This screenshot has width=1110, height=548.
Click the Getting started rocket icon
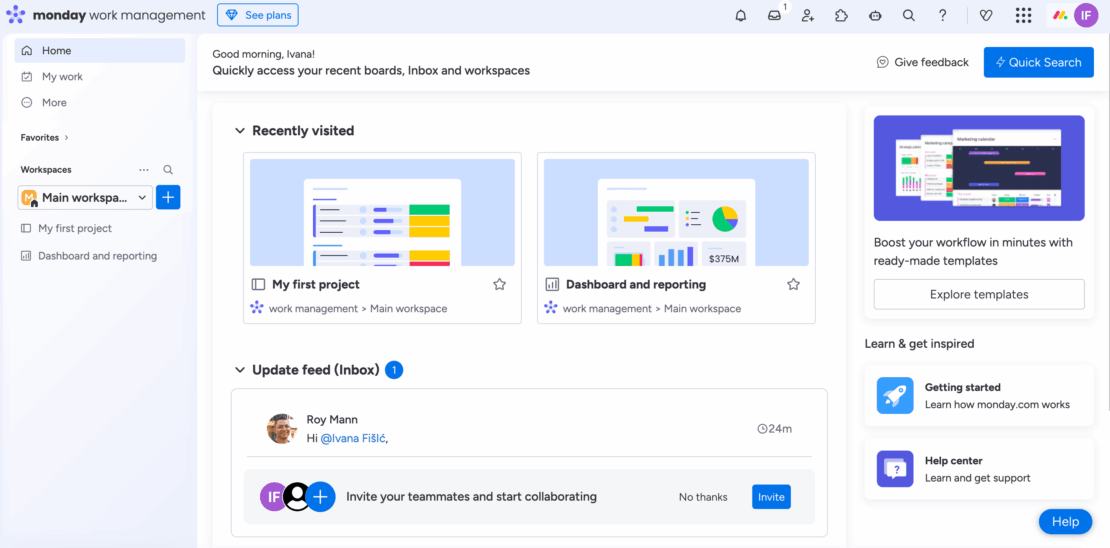[x=896, y=396]
